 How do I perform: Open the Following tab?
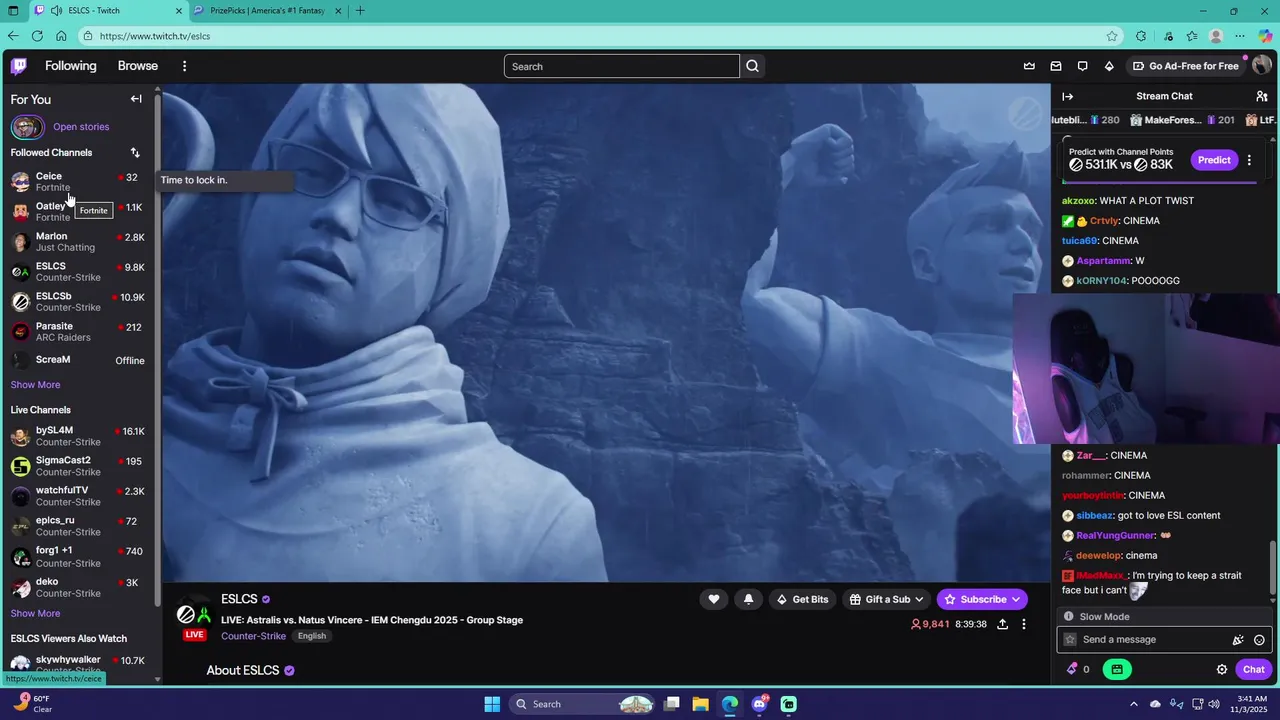click(71, 66)
